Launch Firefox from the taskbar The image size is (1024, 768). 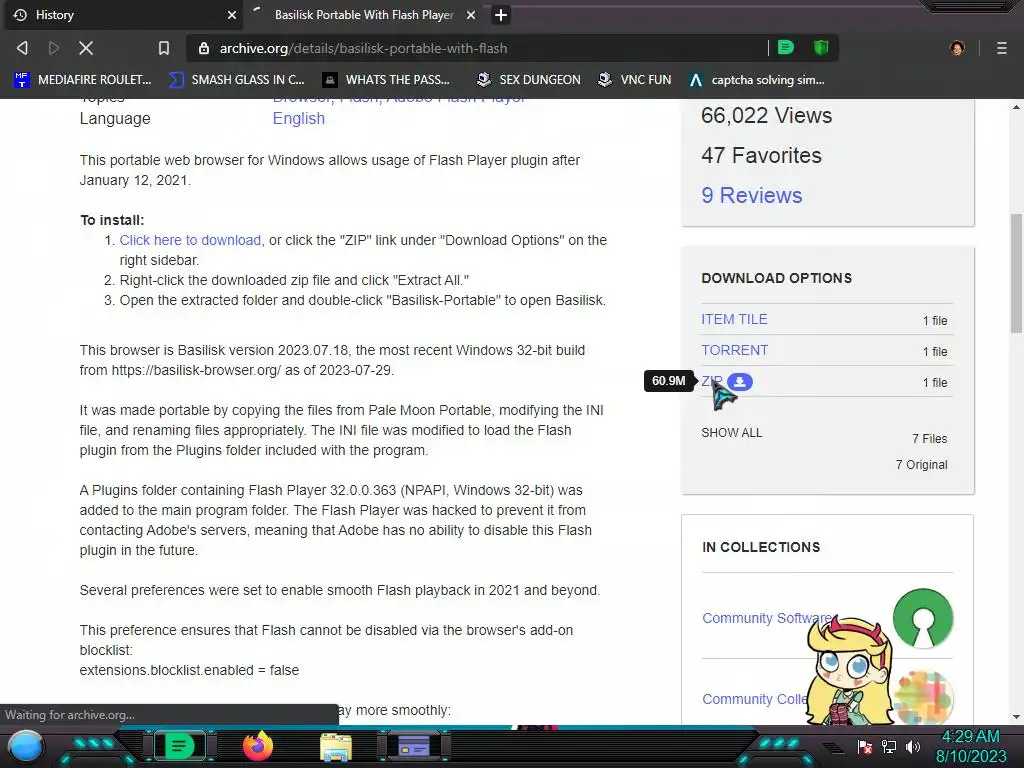[257, 746]
